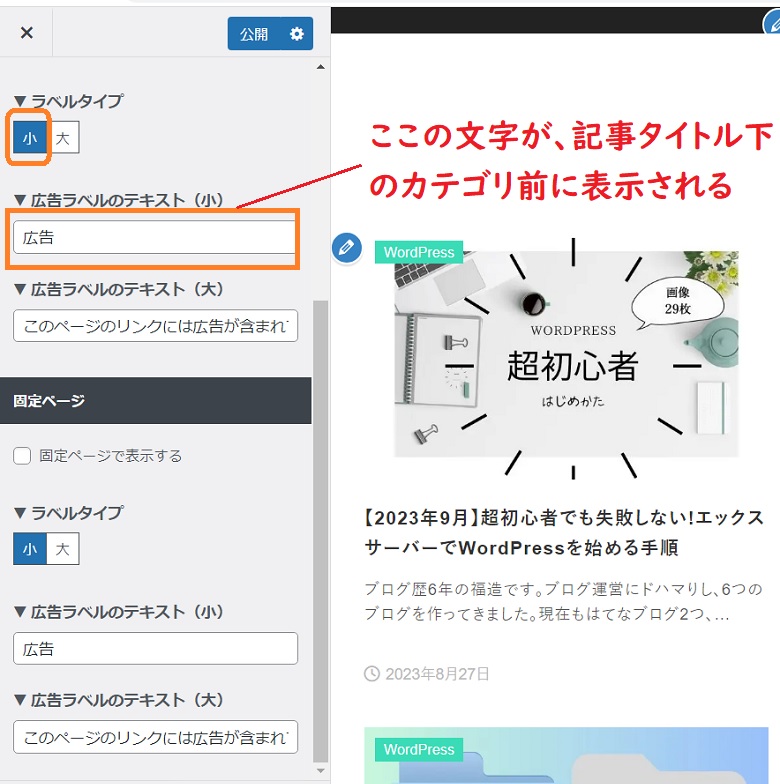This screenshot has width=780, height=784.
Task: Click the scroll-up arrow of the panel
Action: (x=320, y=66)
